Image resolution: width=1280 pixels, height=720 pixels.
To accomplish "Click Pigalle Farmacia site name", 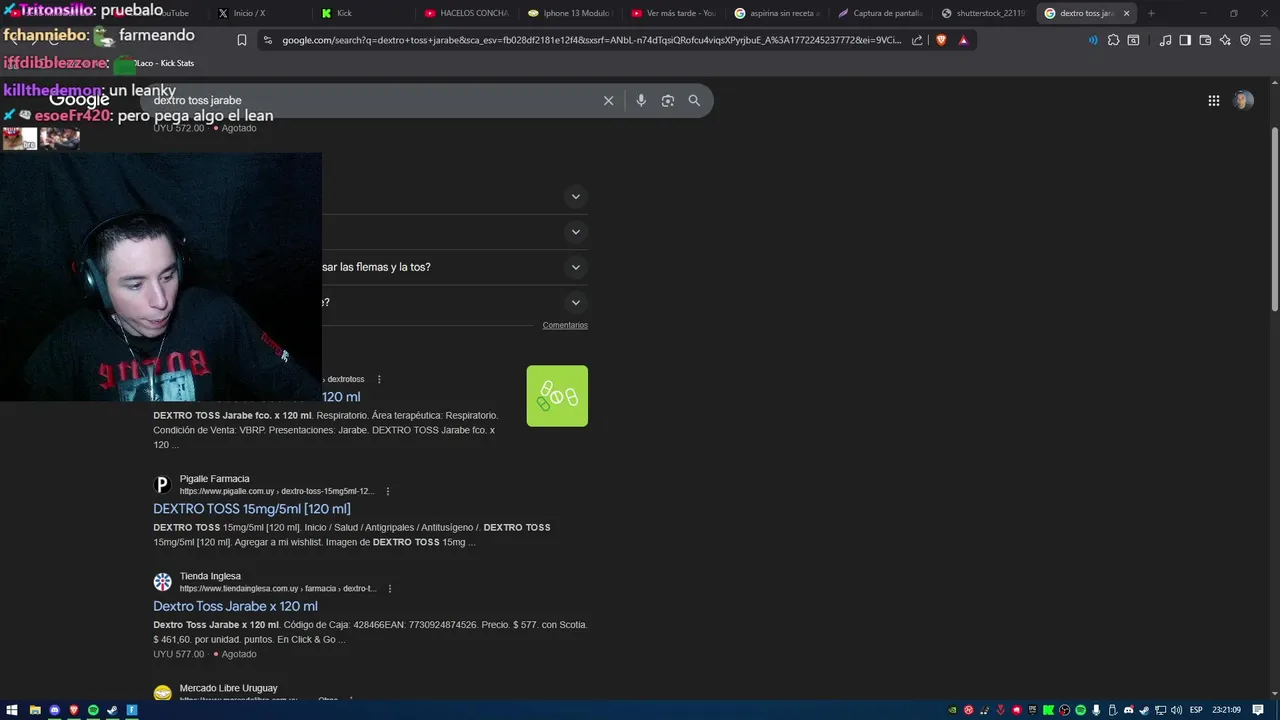I will click(x=214, y=479).
